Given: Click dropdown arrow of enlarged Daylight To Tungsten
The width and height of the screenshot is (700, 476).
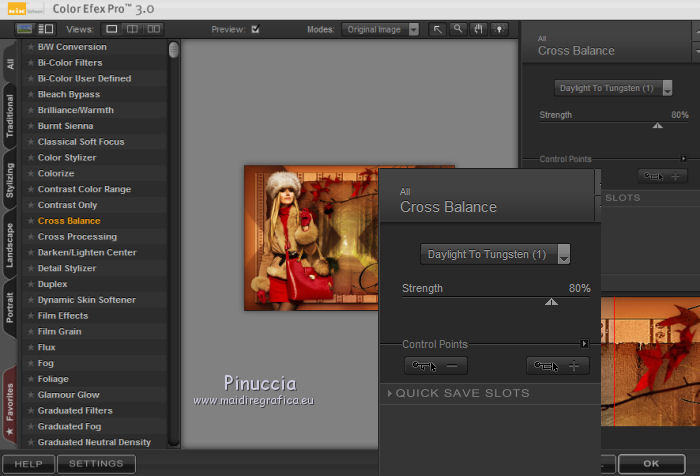Looking at the screenshot, I should [564, 254].
